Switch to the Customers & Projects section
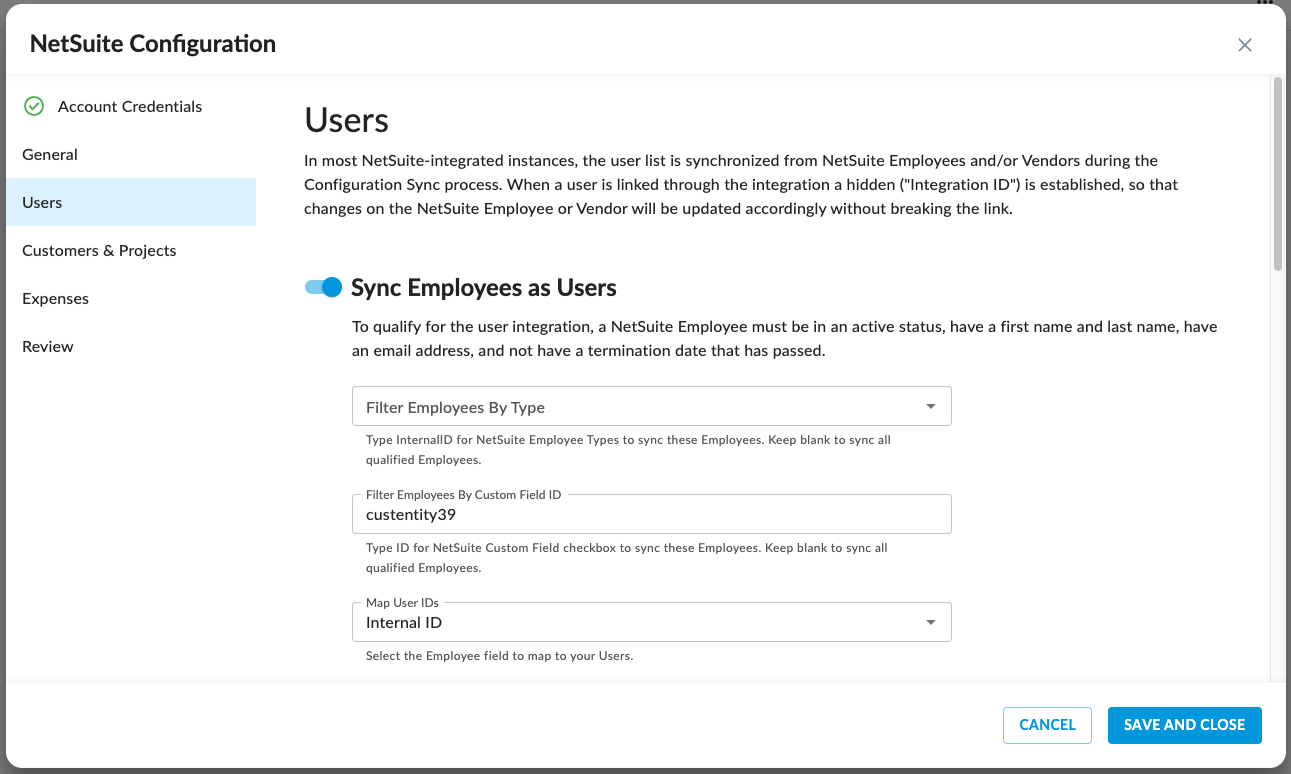The width and height of the screenshot is (1291, 774). click(99, 250)
